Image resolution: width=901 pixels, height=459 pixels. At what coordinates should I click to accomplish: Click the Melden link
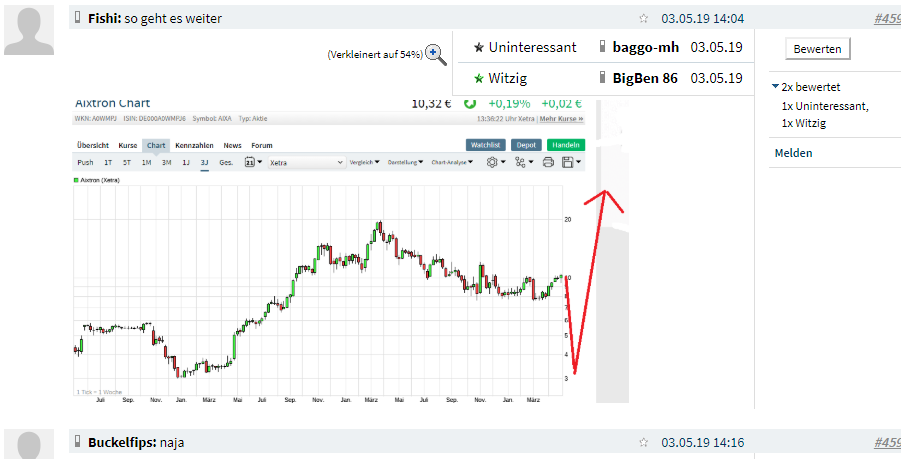pos(794,153)
